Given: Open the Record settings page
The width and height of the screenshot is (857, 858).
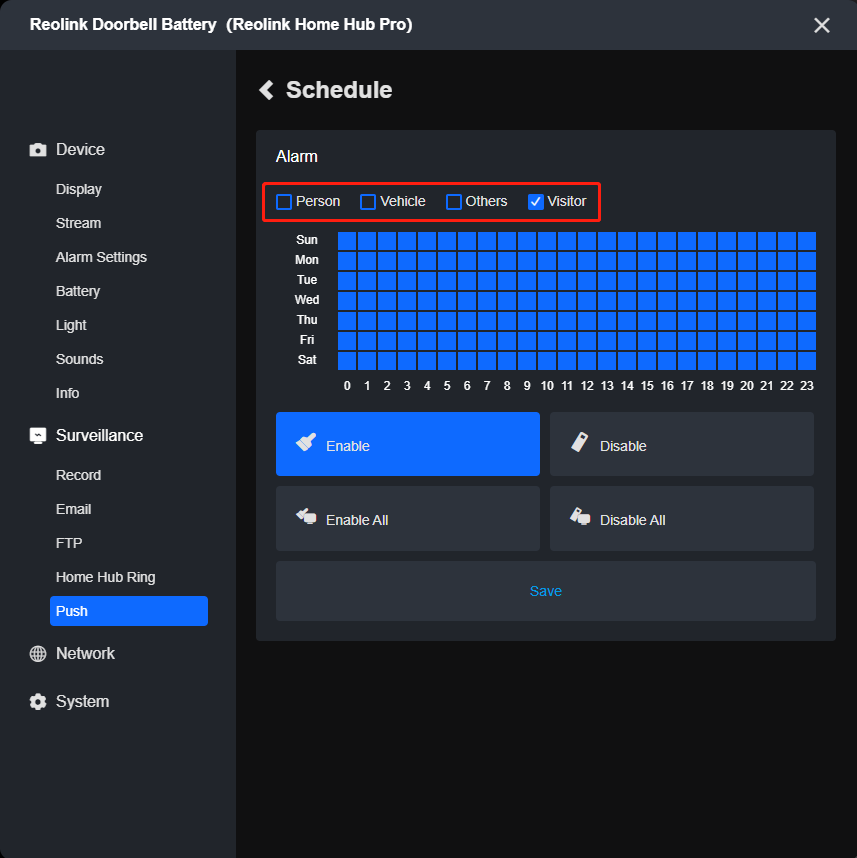Looking at the screenshot, I should [78, 475].
